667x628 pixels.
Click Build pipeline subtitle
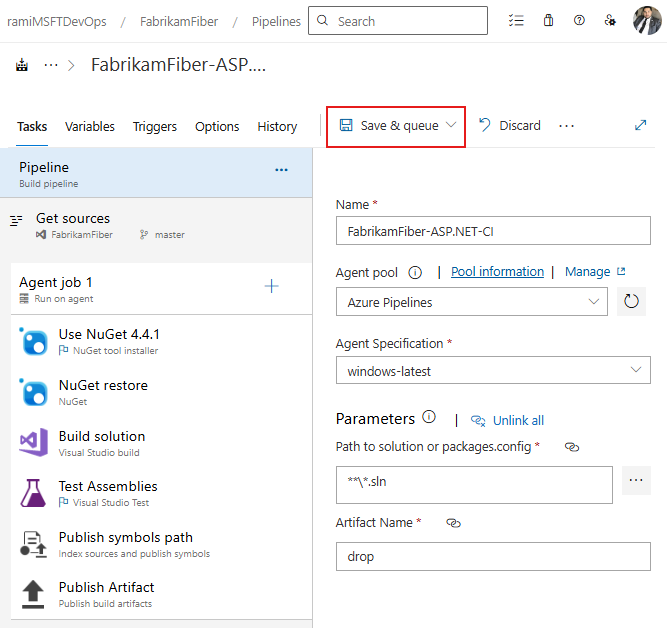pyautogui.click(x=48, y=184)
